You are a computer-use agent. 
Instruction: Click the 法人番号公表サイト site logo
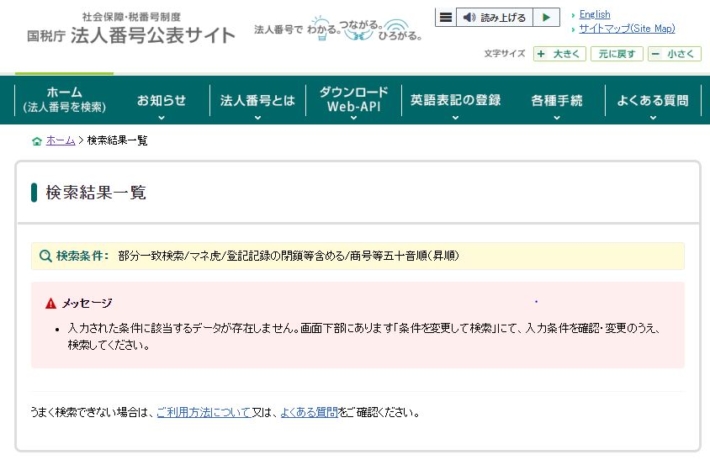131,30
